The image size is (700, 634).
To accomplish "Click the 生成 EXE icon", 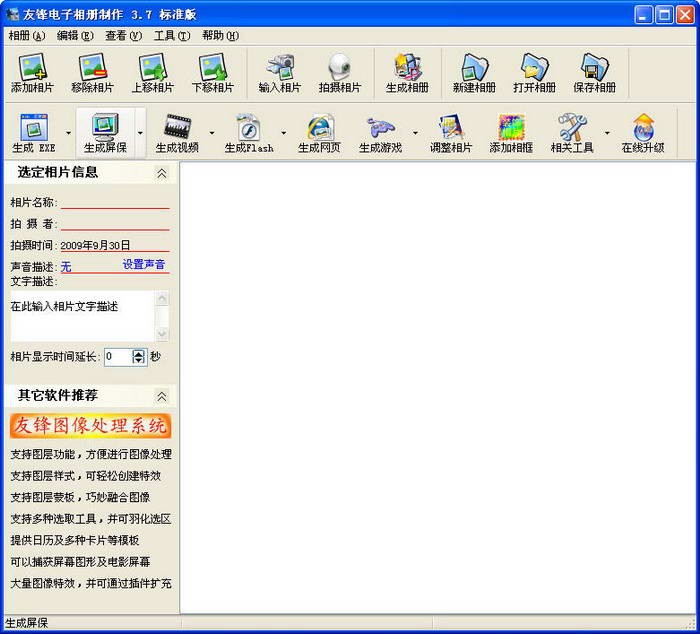I will coord(34,133).
